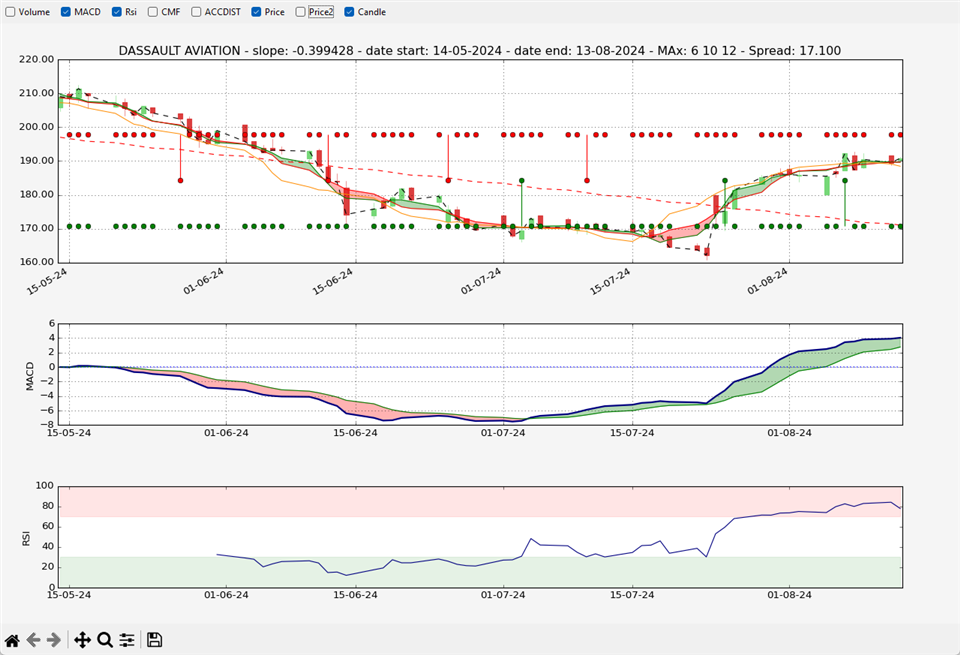960x655 pixels.
Task: Click the Home reset view icon
Action: (x=12, y=640)
